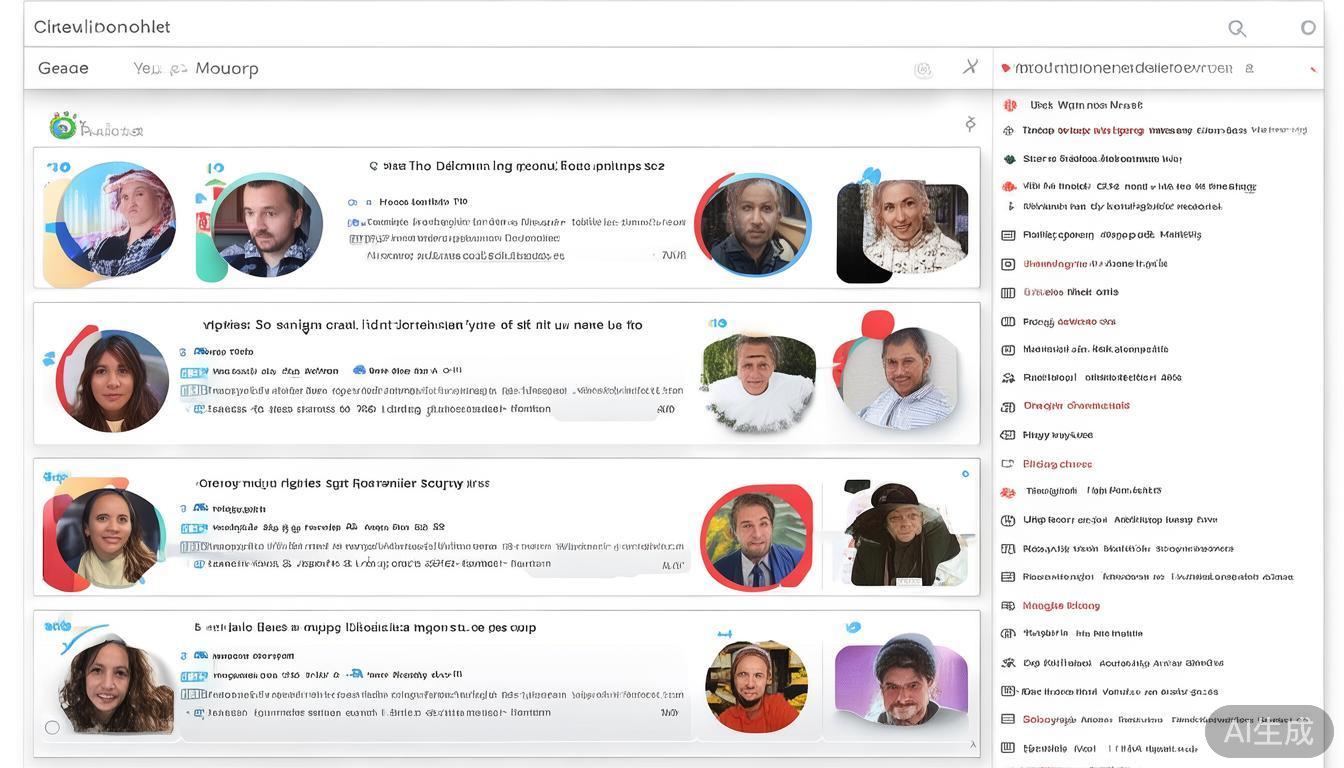Switch to the "Mouorp" tab
Screen dimensions: 1344x768
point(226,68)
